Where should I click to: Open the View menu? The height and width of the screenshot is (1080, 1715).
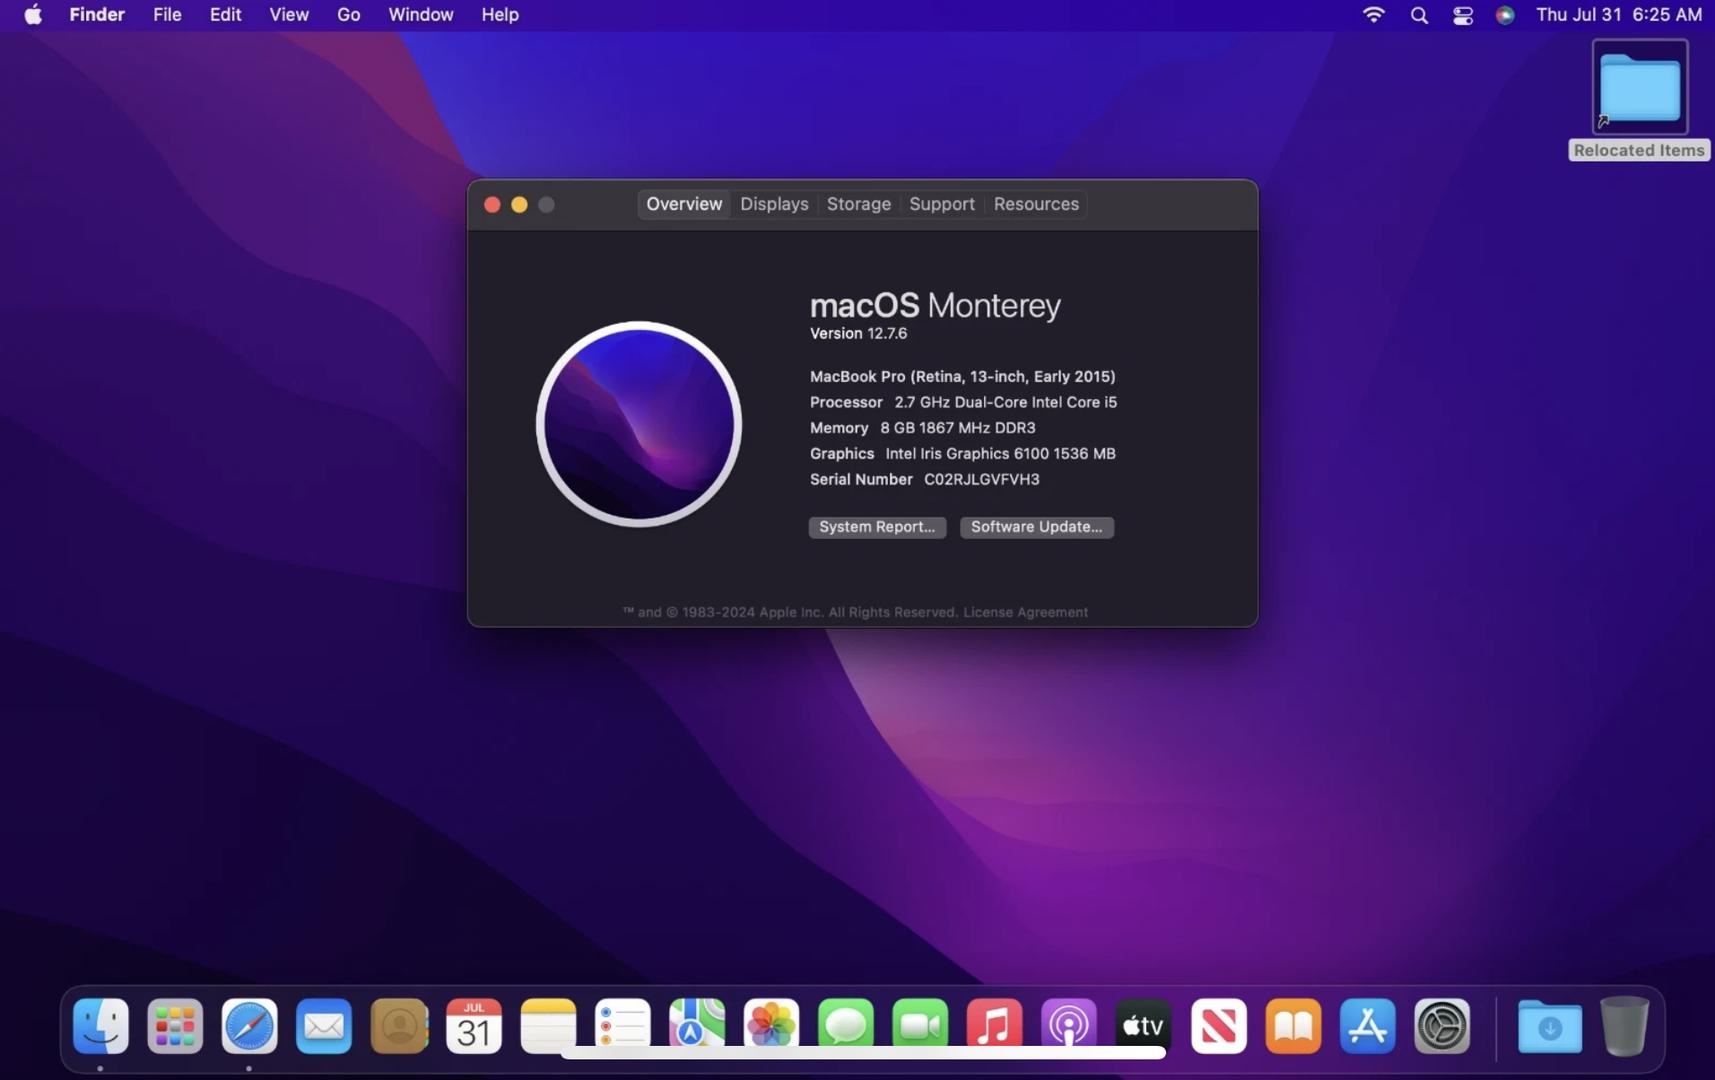pyautogui.click(x=289, y=15)
